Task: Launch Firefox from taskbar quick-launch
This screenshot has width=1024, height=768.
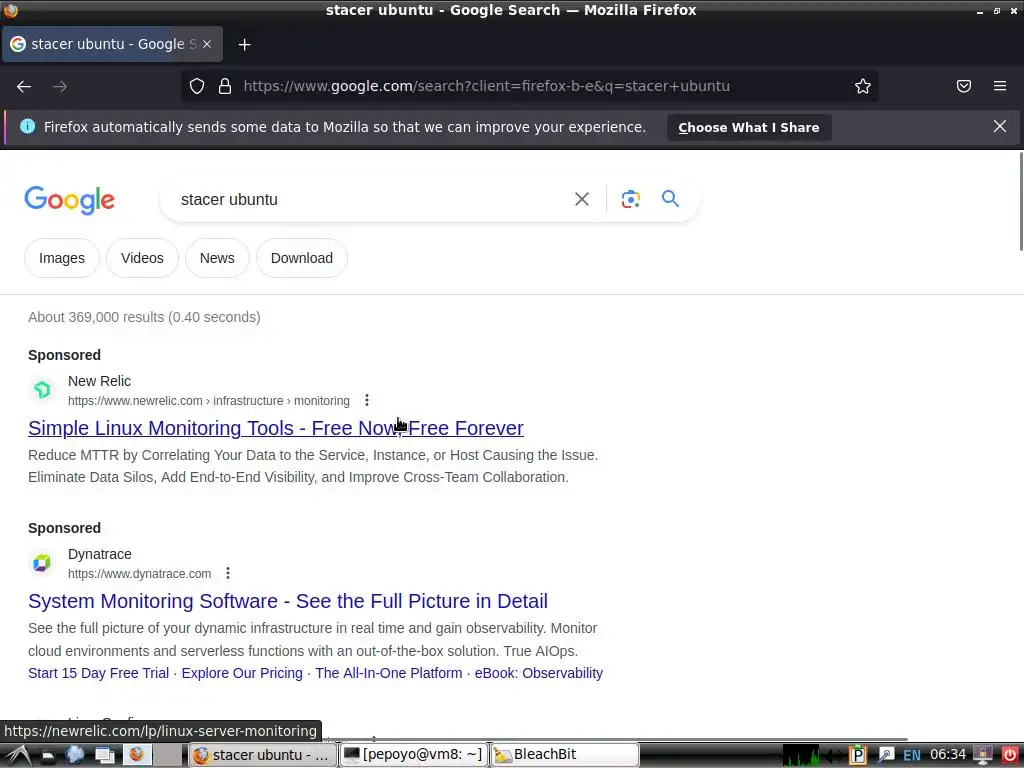Action: point(137,755)
